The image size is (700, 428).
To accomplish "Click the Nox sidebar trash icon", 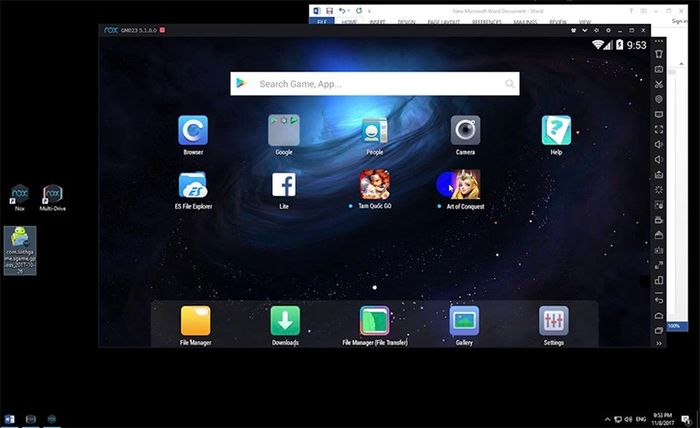I will 658,54.
